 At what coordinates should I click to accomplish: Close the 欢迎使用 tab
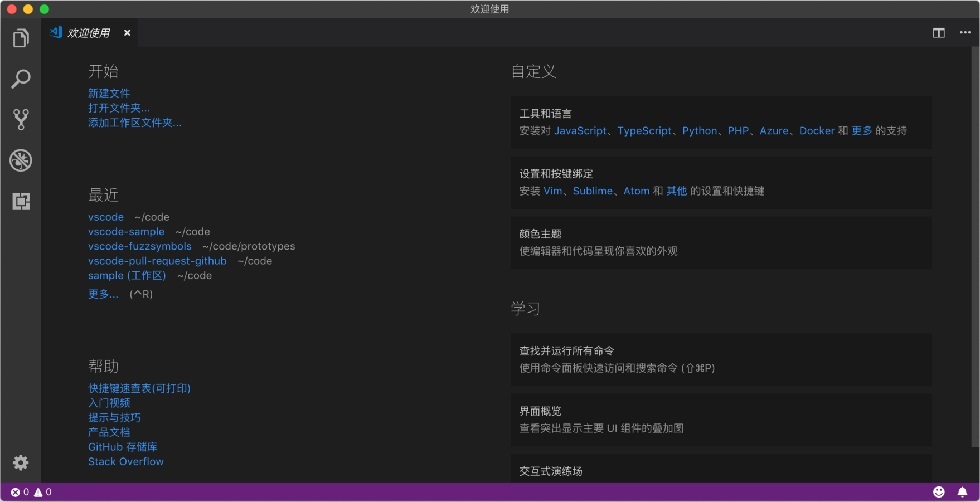click(x=127, y=33)
